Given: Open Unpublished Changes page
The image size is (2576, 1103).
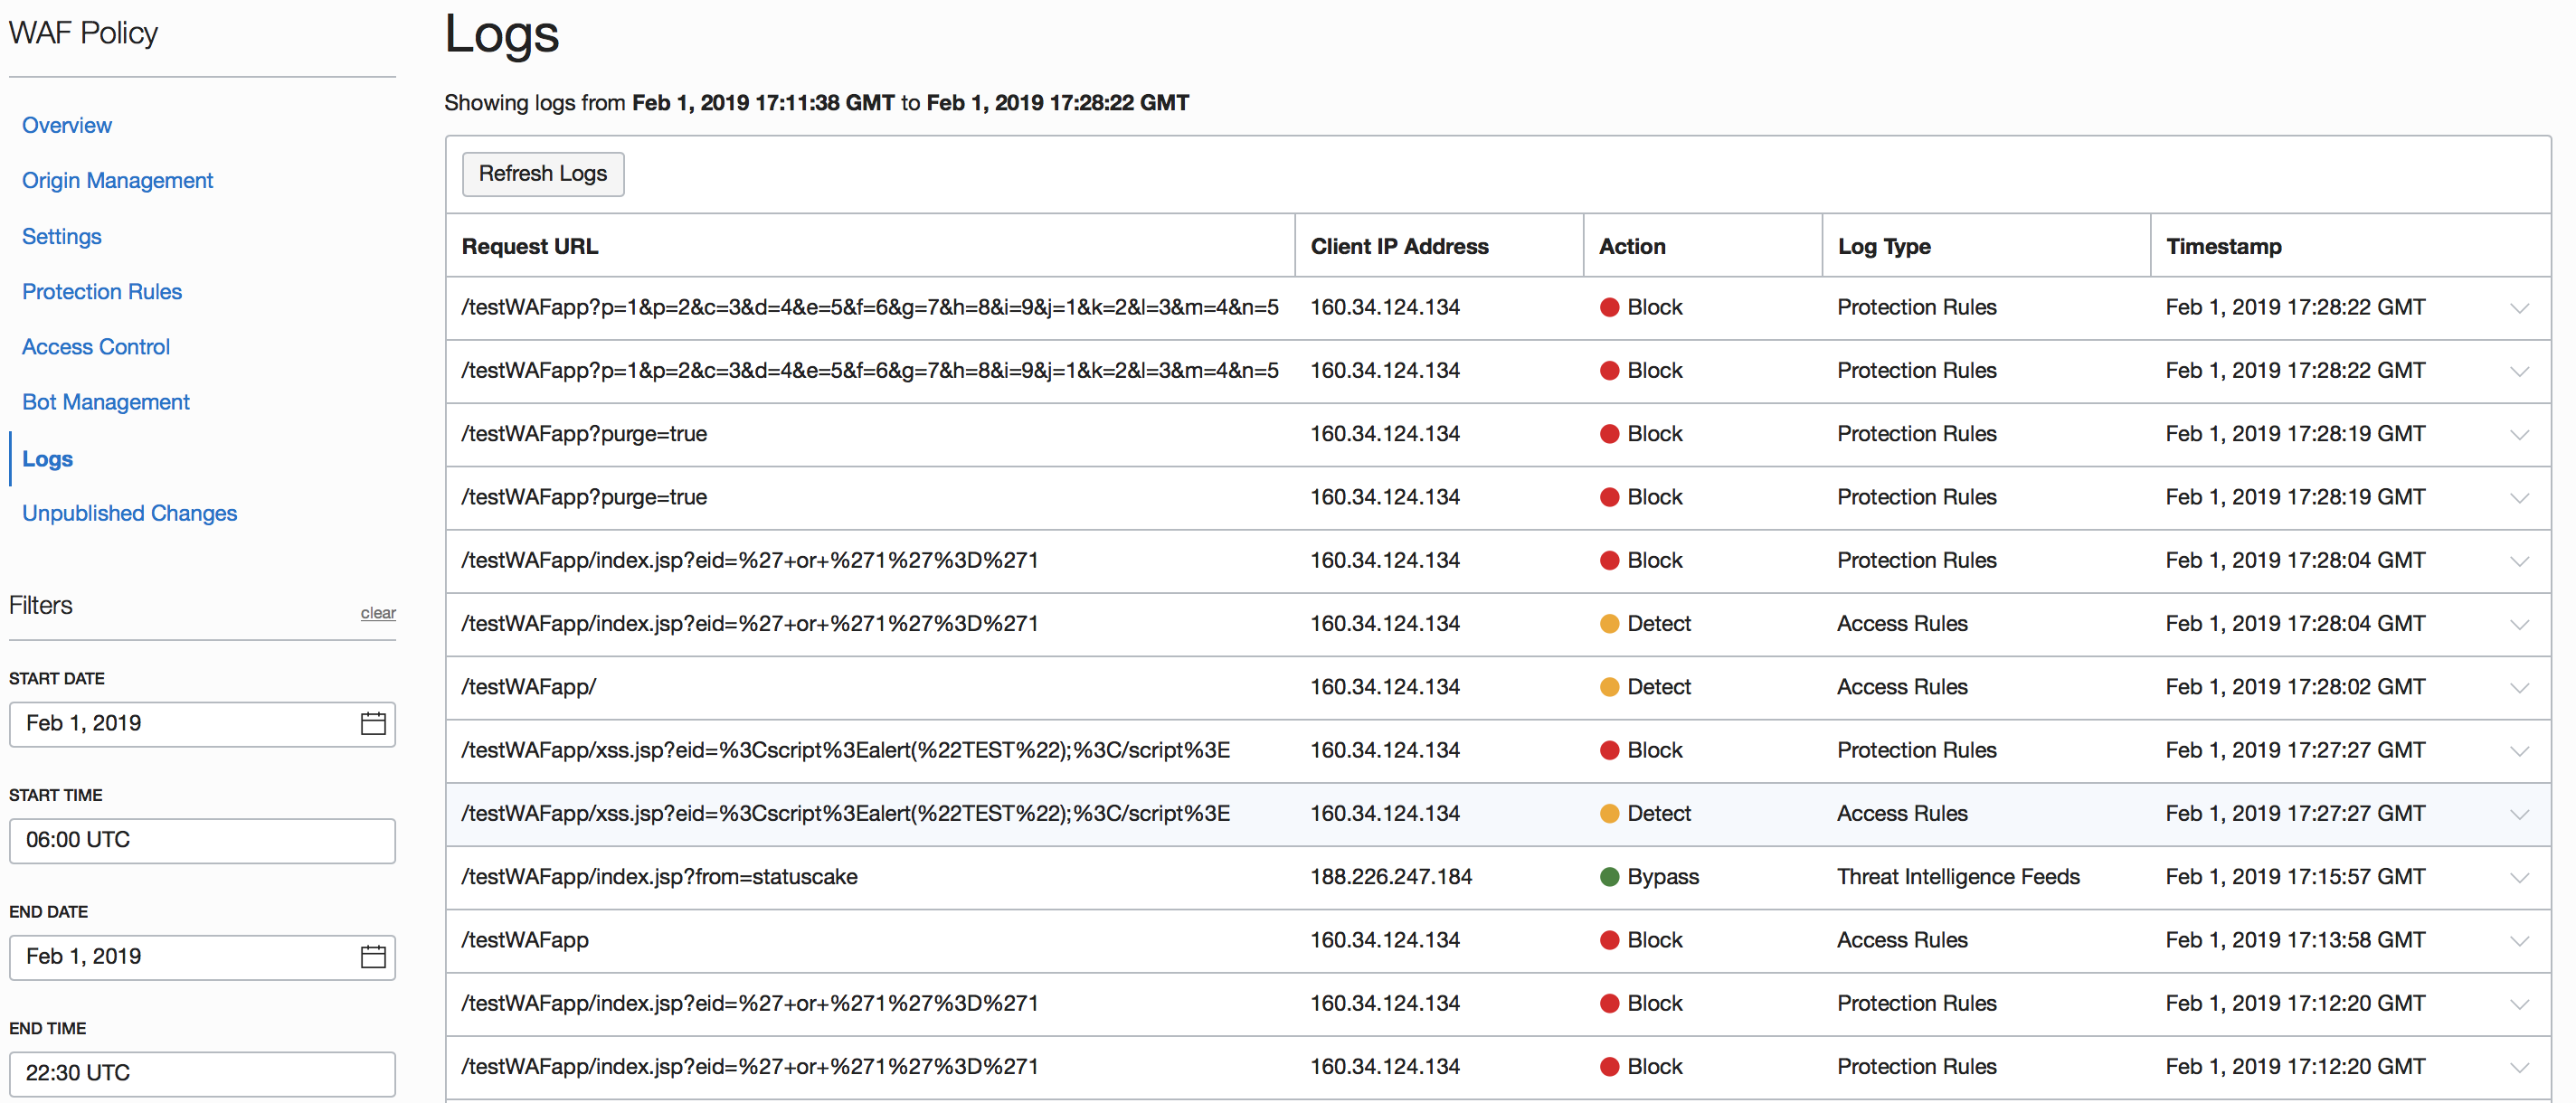Looking at the screenshot, I should (129, 513).
